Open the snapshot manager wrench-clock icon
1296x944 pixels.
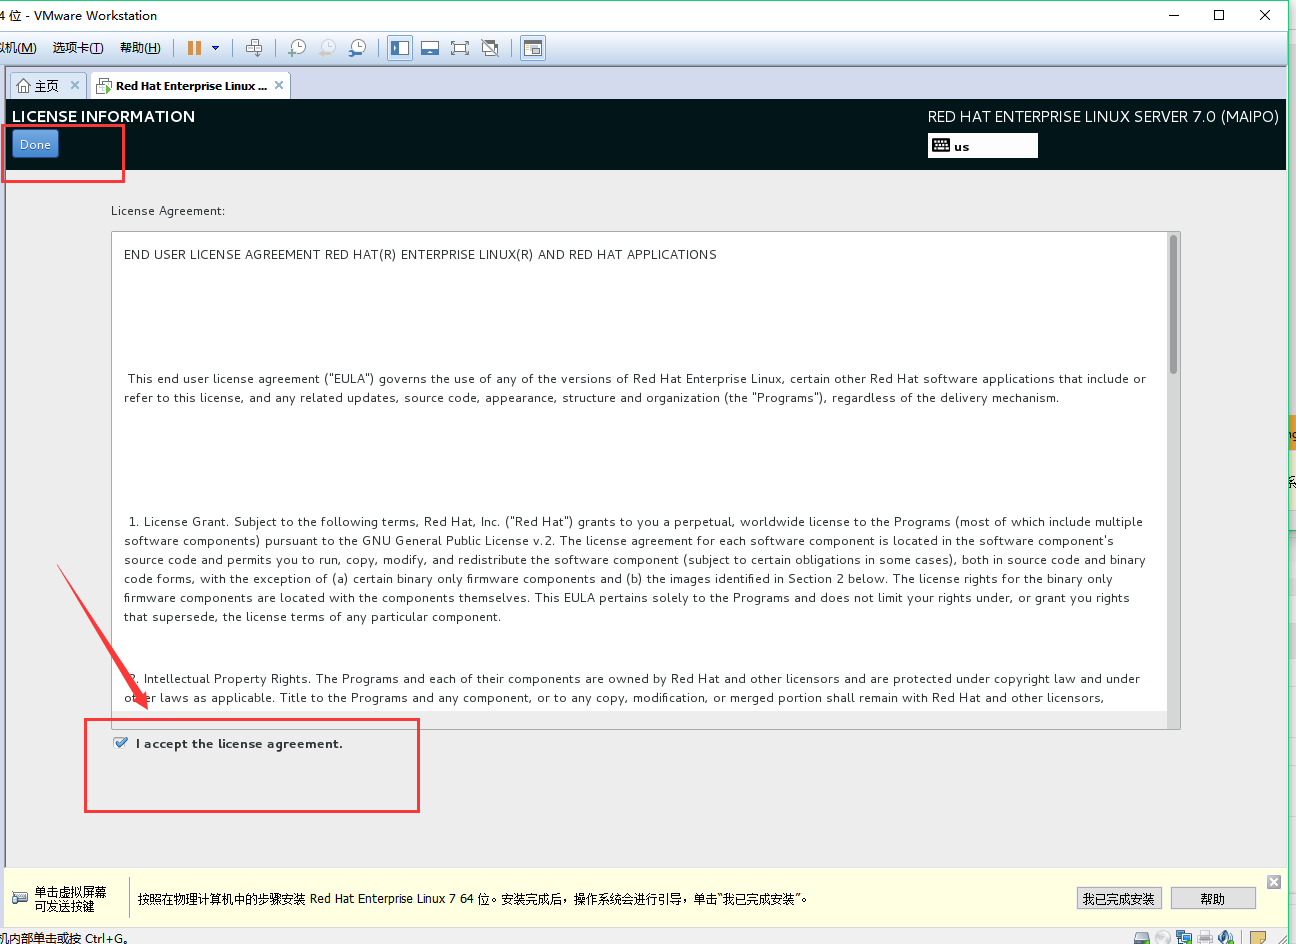[x=357, y=48]
